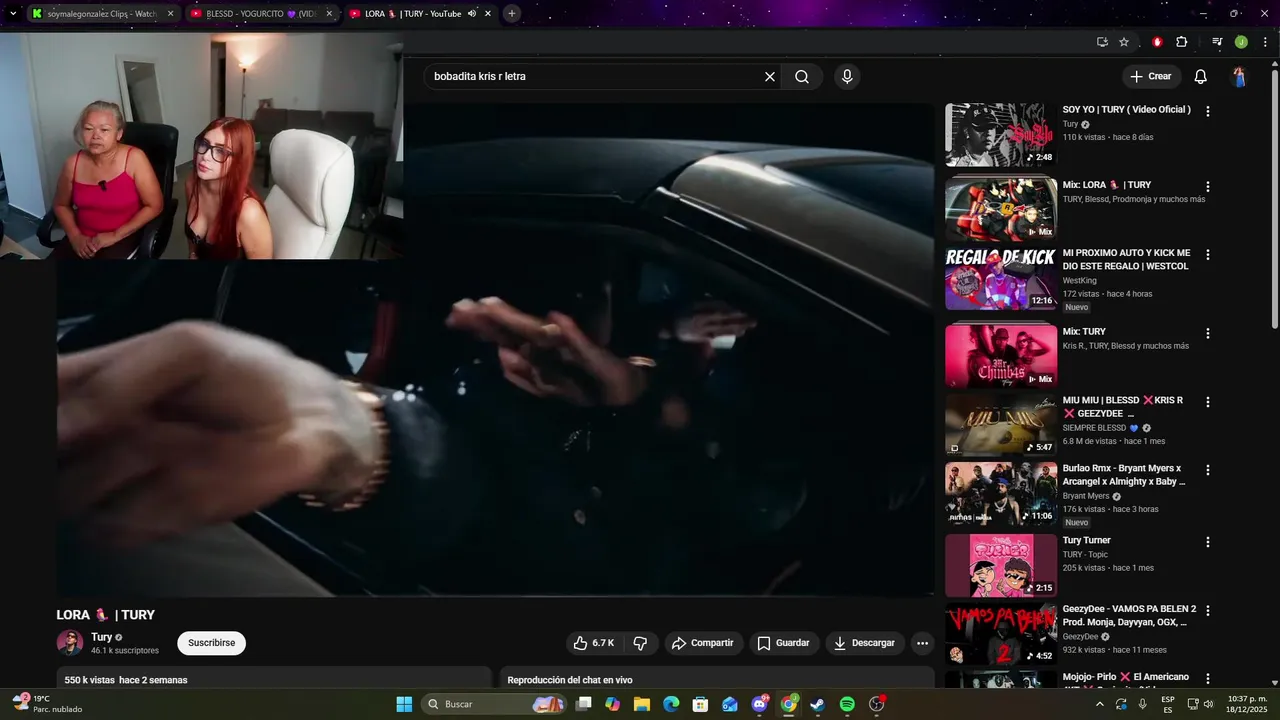The height and width of the screenshot is (720, 1280).
Task: Open Tury channel avatar
Action: 70,643
